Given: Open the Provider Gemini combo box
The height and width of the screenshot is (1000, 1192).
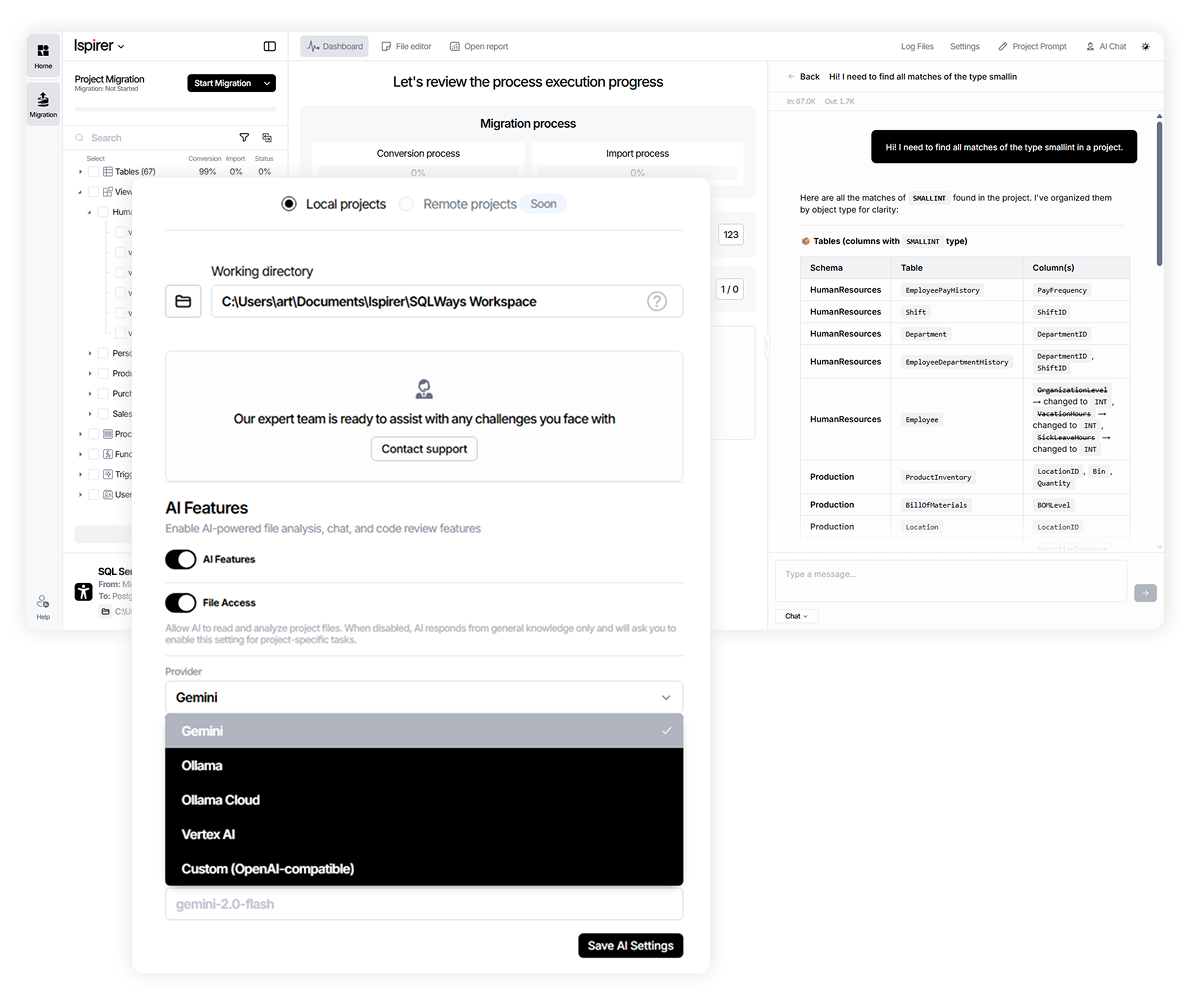Looking at the screenshot, I should click(424, 697).
